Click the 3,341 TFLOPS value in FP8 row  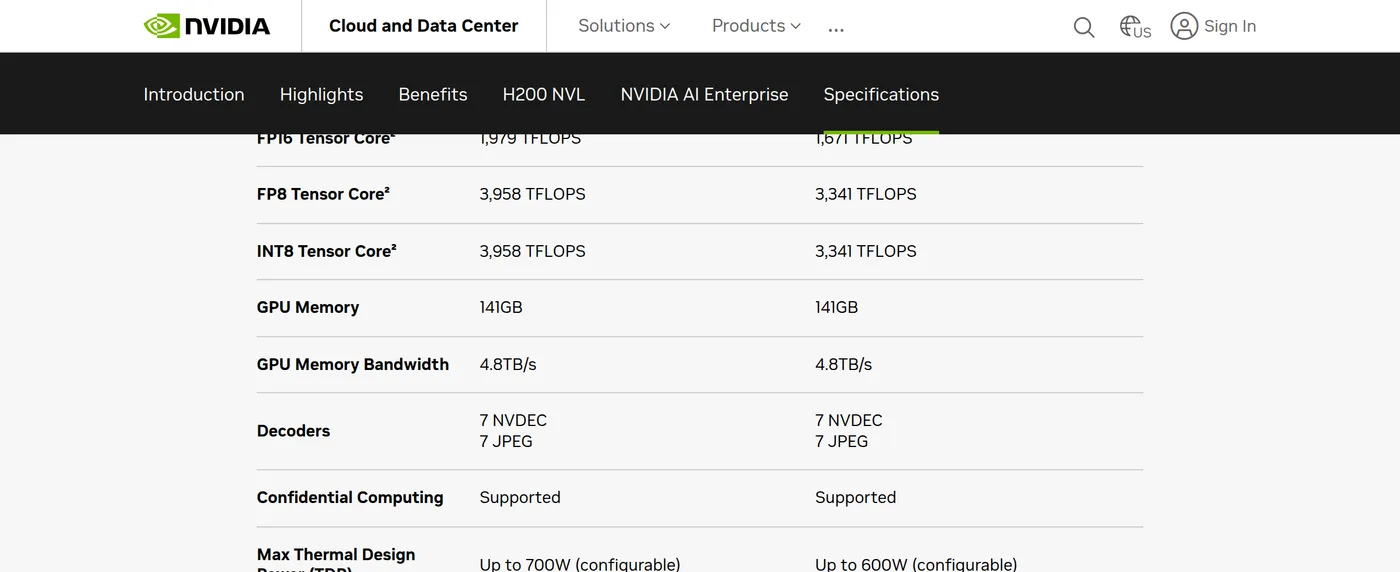click(x=866, y=194)
